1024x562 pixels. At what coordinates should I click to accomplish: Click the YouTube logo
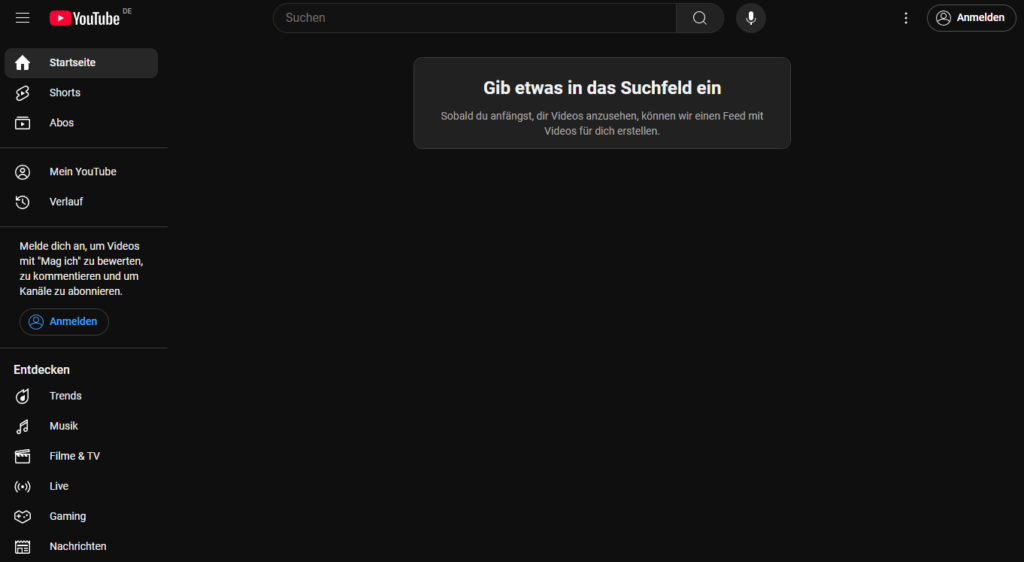85,18
